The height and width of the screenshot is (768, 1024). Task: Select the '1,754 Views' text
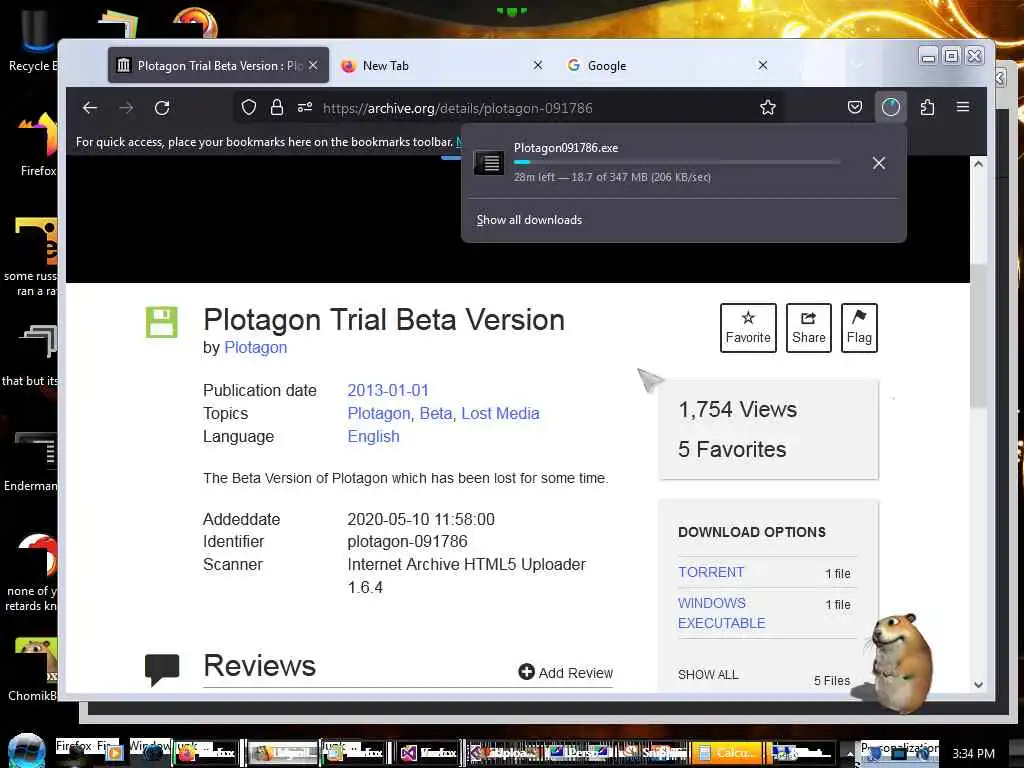click(737, 409)
